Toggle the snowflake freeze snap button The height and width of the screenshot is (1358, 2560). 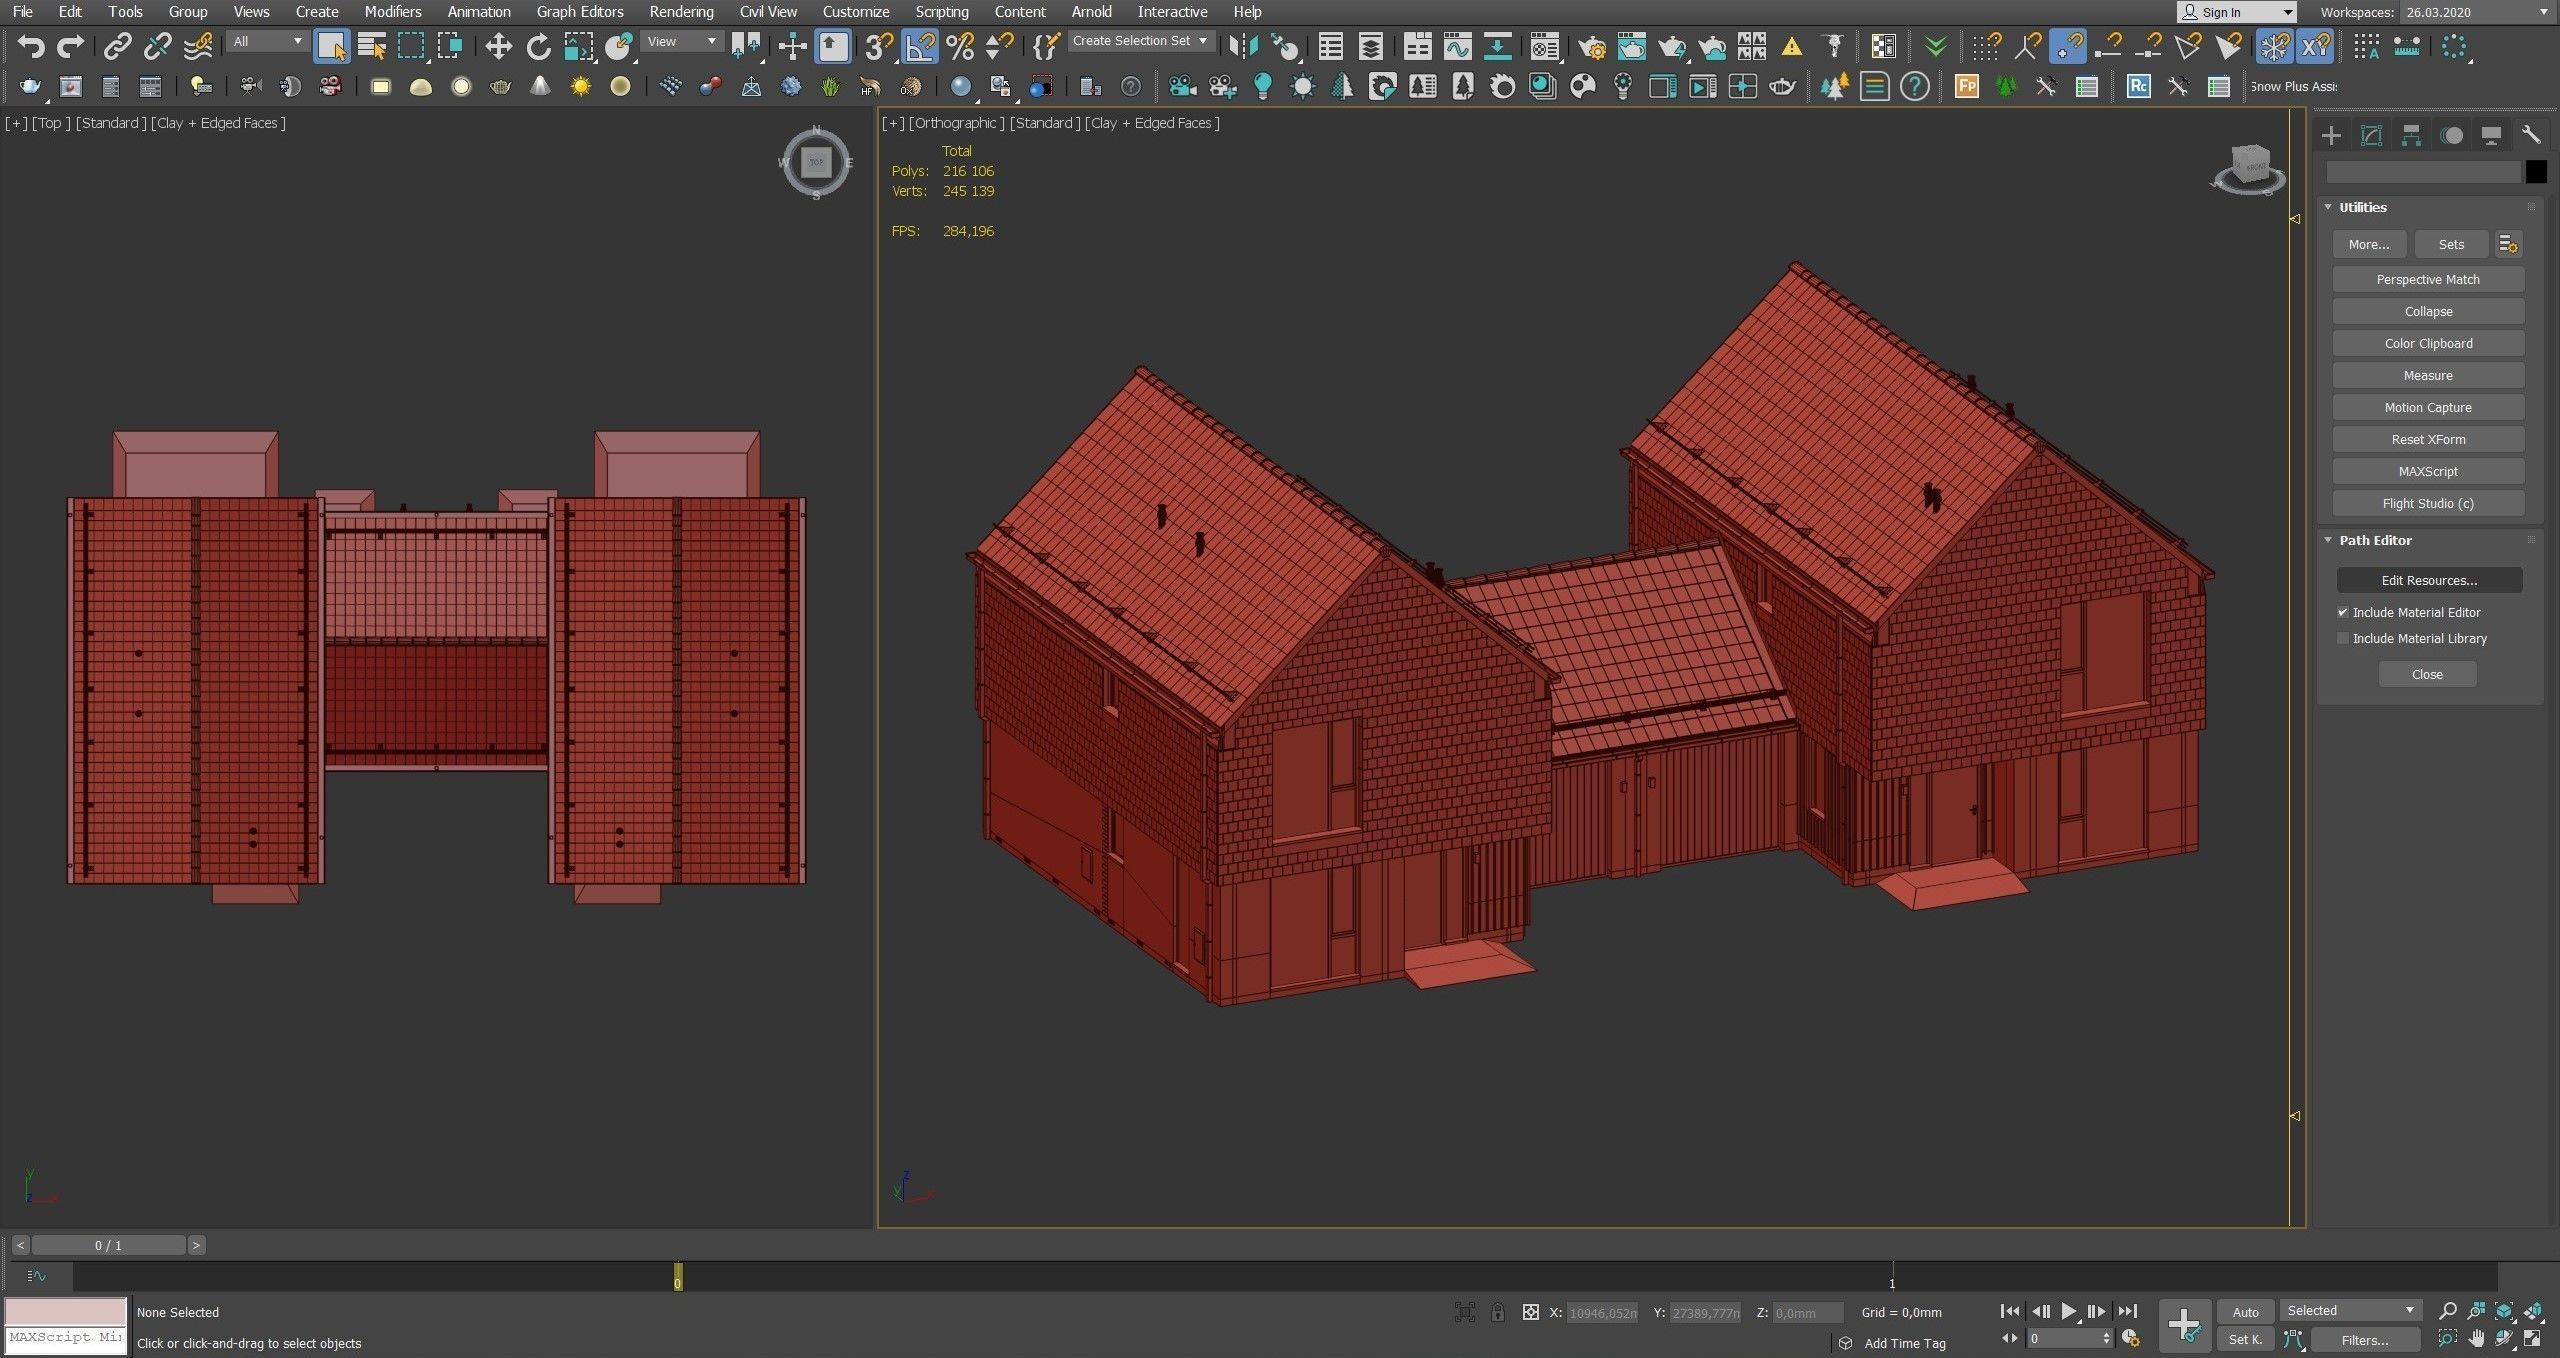pyautogui.click(x=2274, y=46)
